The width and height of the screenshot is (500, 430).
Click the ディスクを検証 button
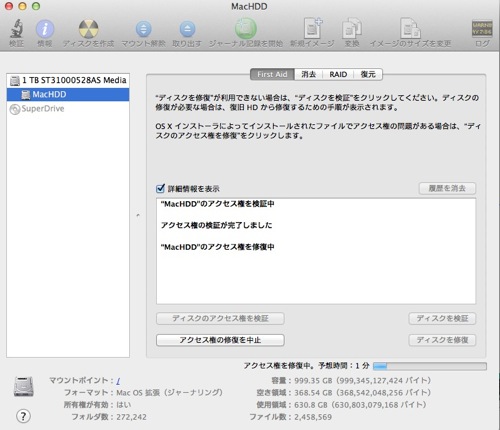[x=442, y=318]
